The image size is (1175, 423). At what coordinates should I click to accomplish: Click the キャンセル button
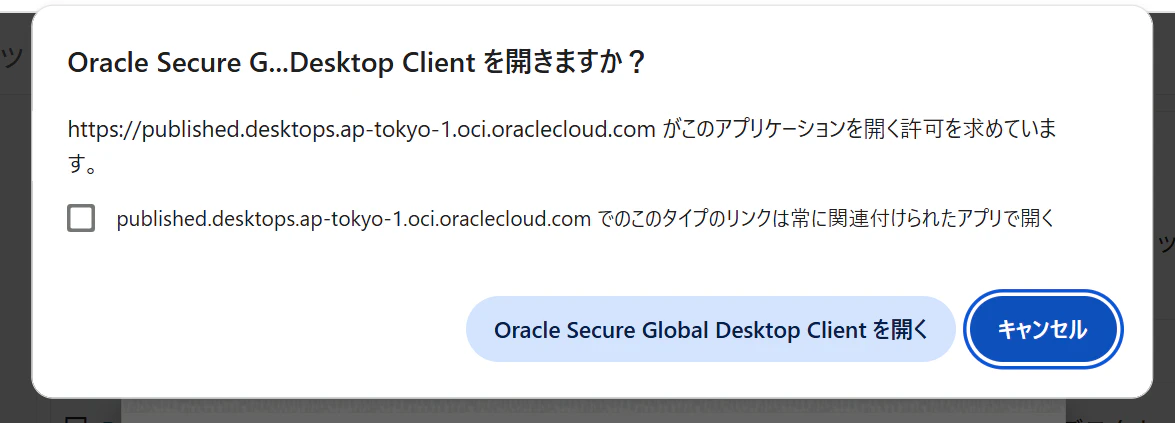coord(1042,329)
